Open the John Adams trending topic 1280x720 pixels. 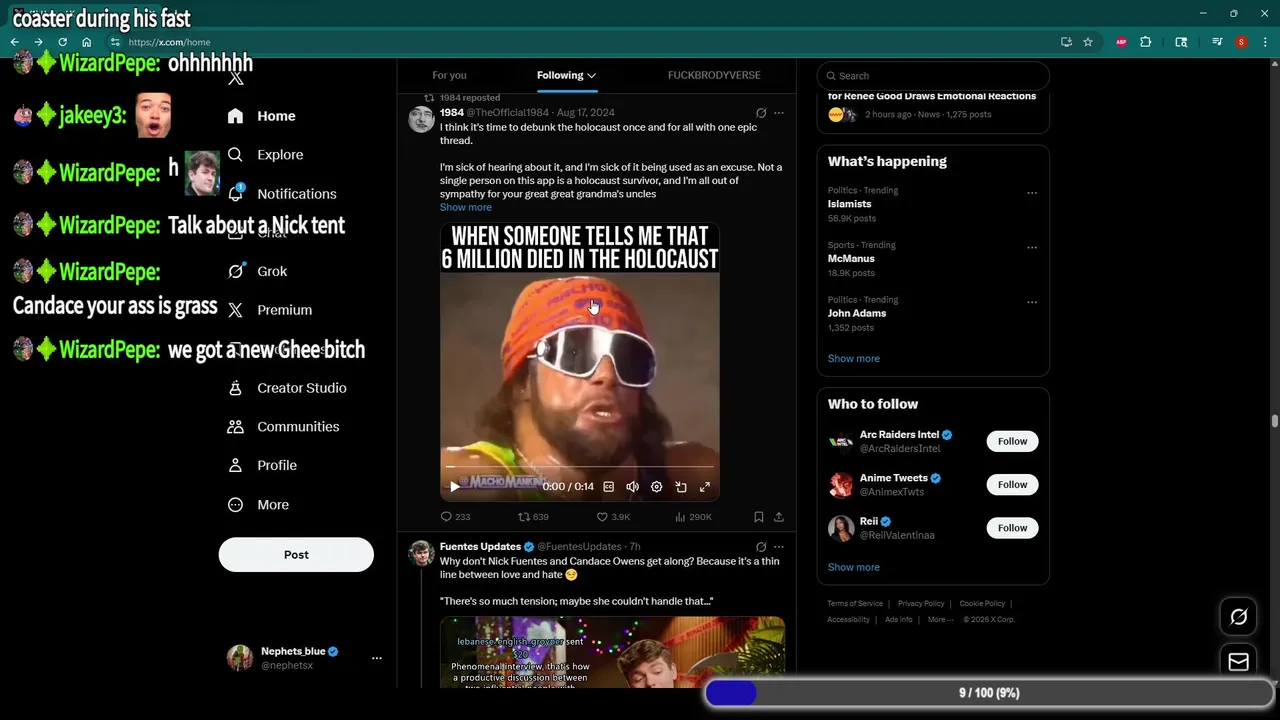(857, 313)
